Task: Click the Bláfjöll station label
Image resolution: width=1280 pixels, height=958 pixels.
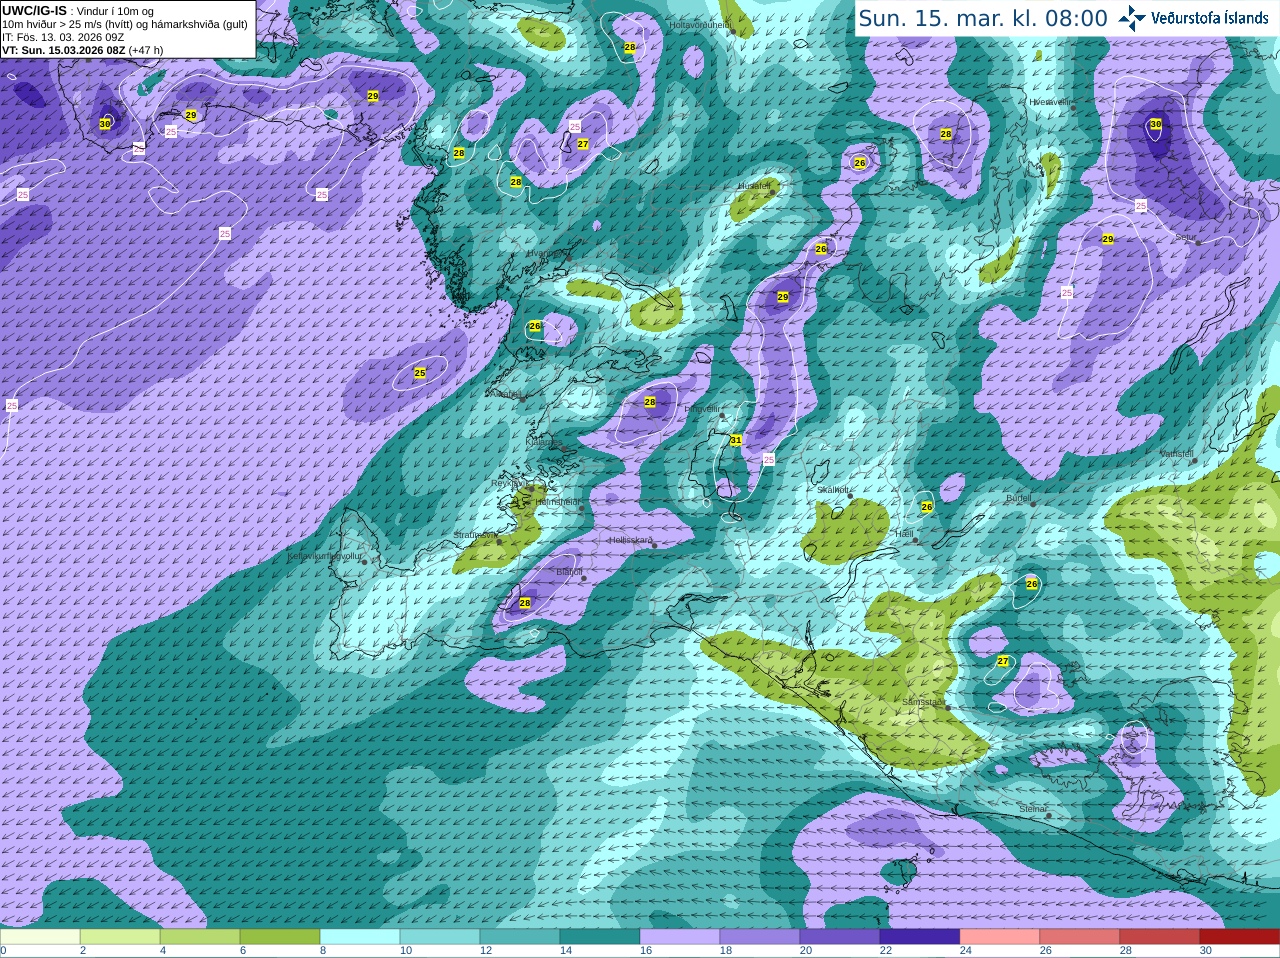Action: [x=569, y=572]
